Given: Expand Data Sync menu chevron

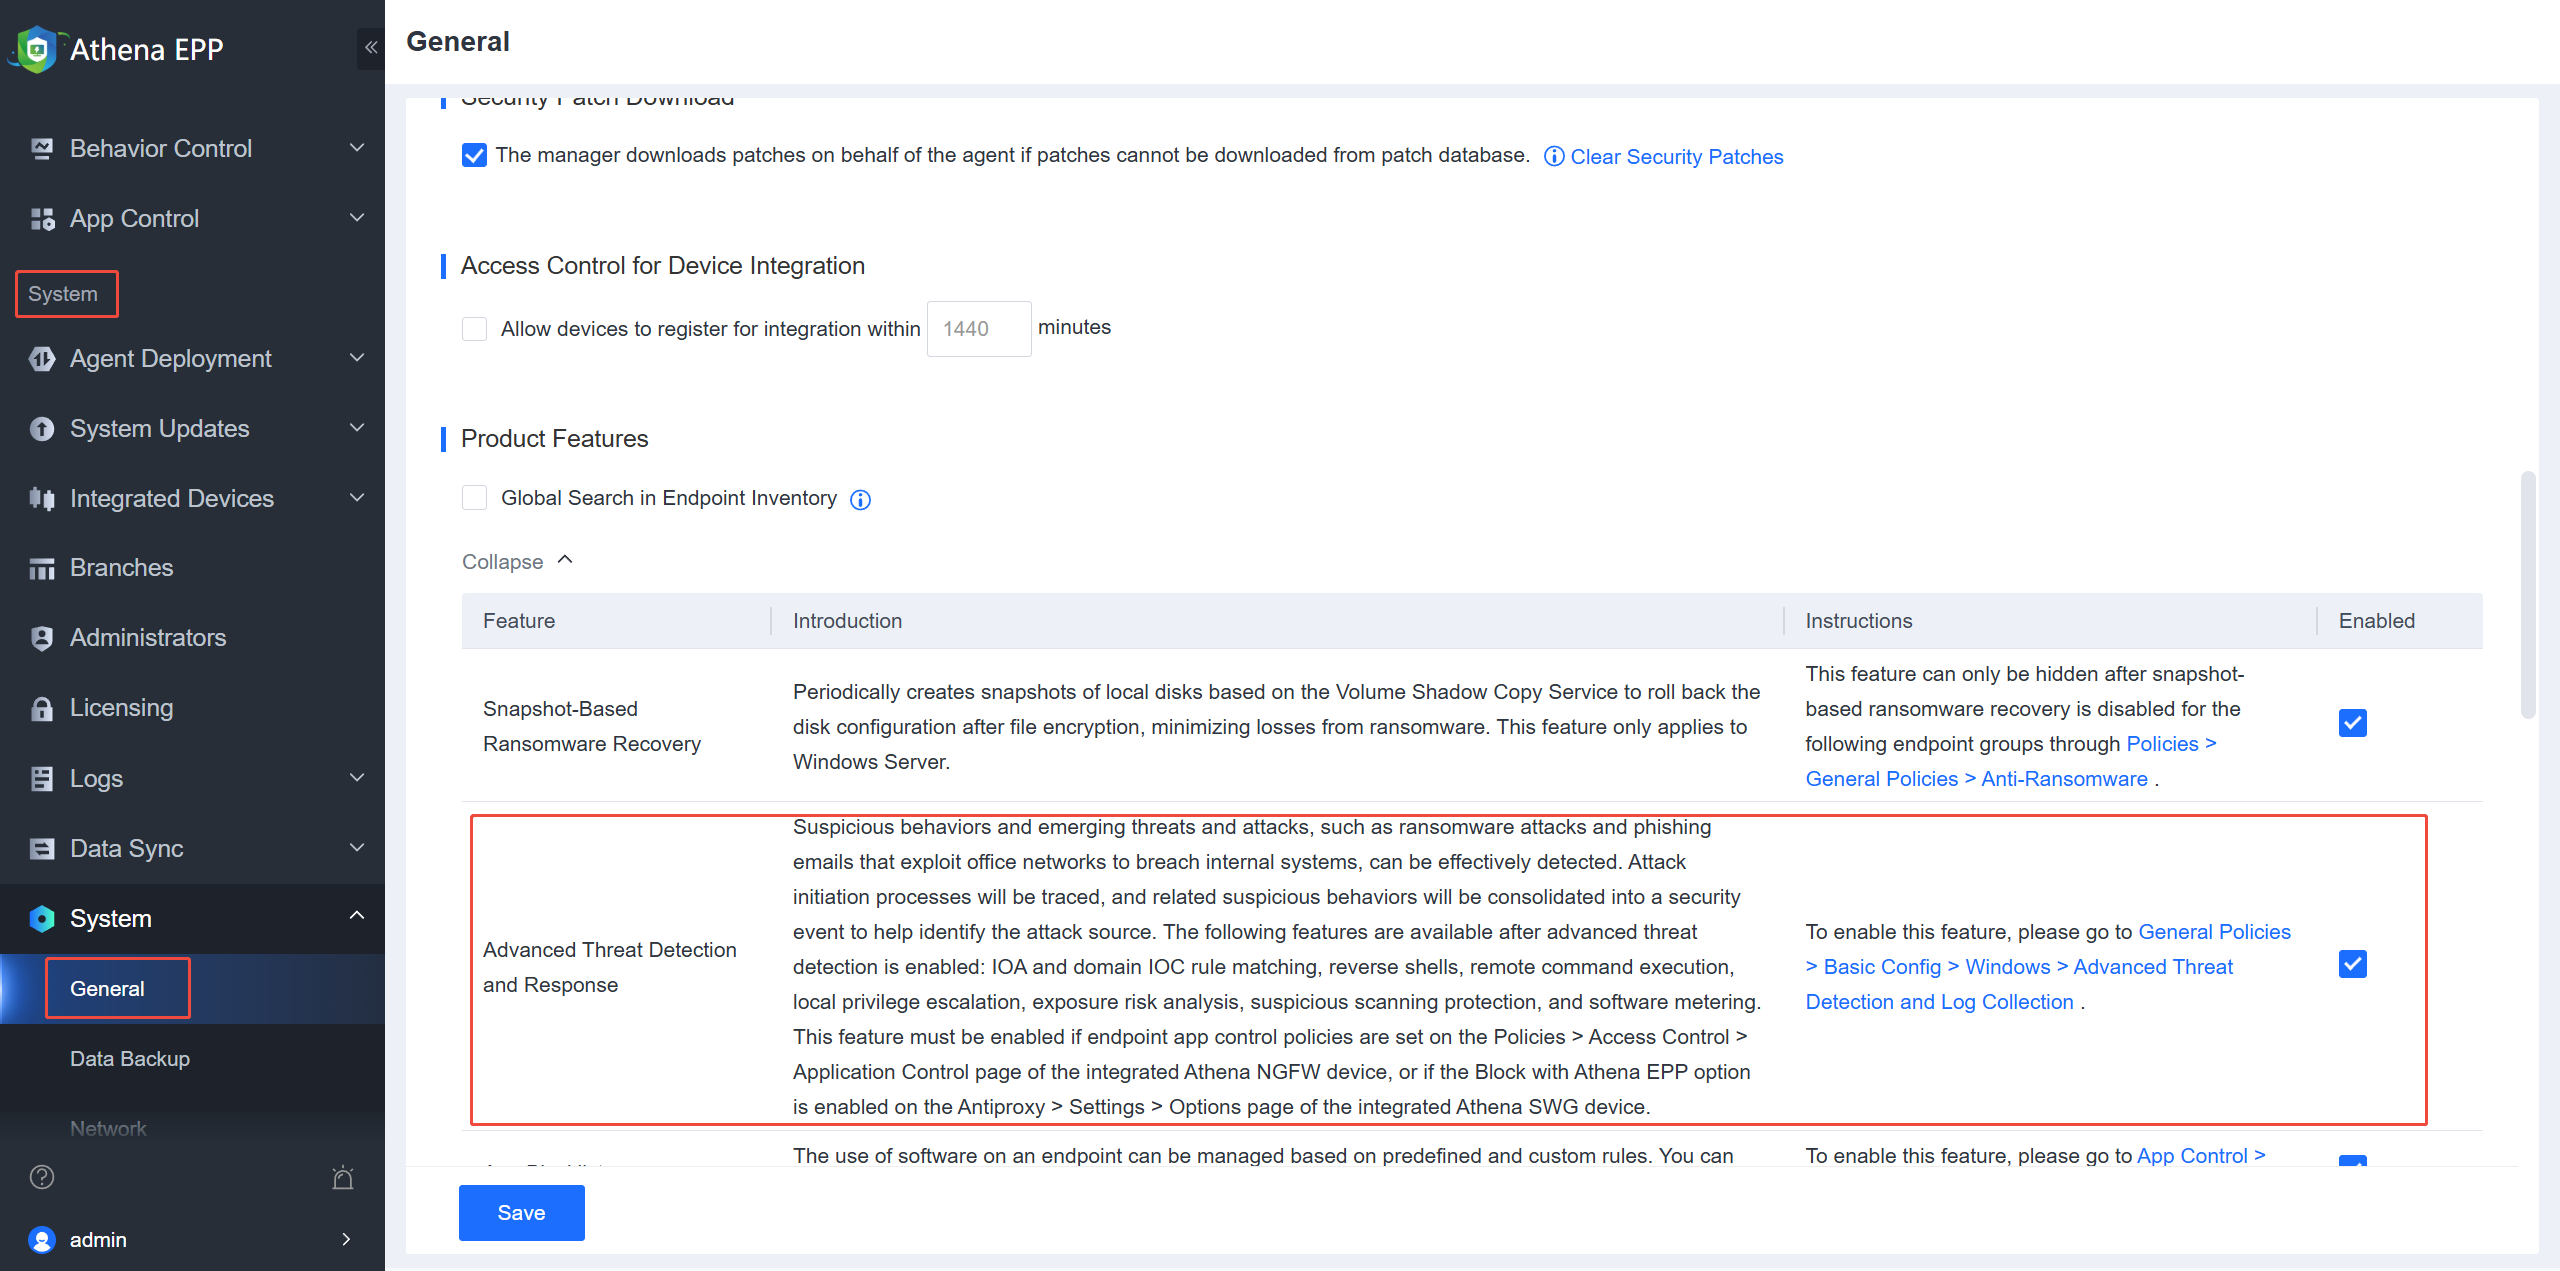Looking at the screenshot, I should (x=357, y=848).
